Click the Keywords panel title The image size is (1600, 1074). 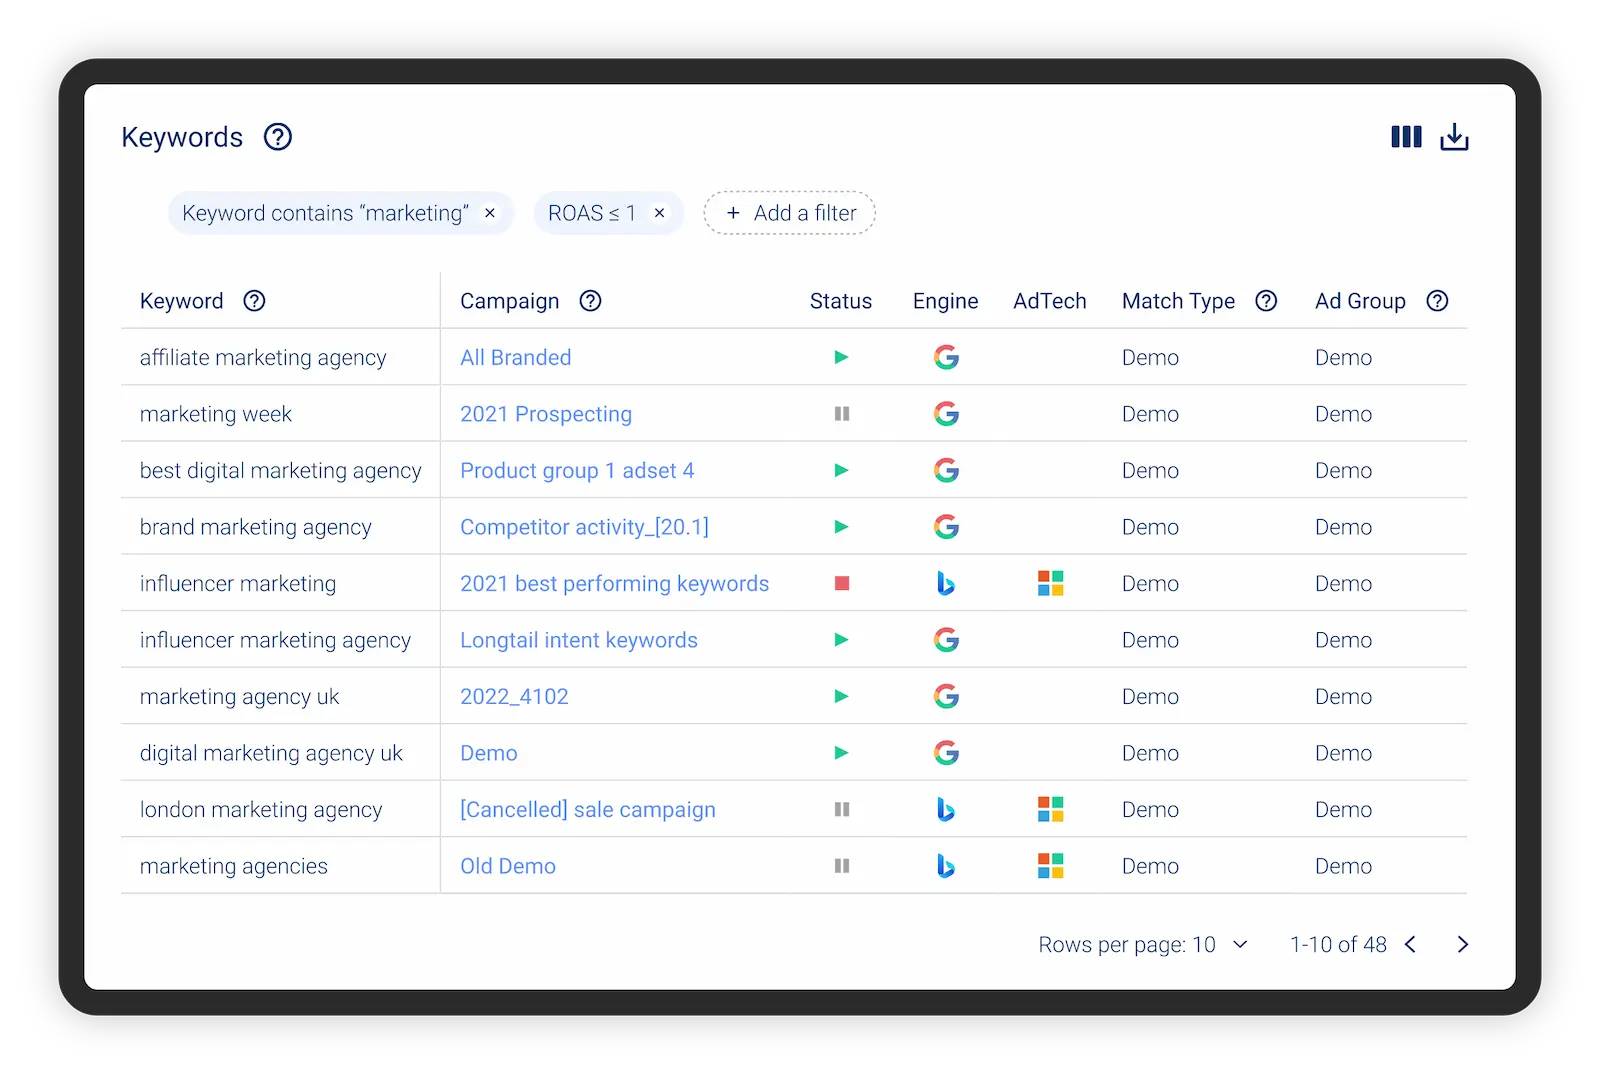[x=182, y=137]
